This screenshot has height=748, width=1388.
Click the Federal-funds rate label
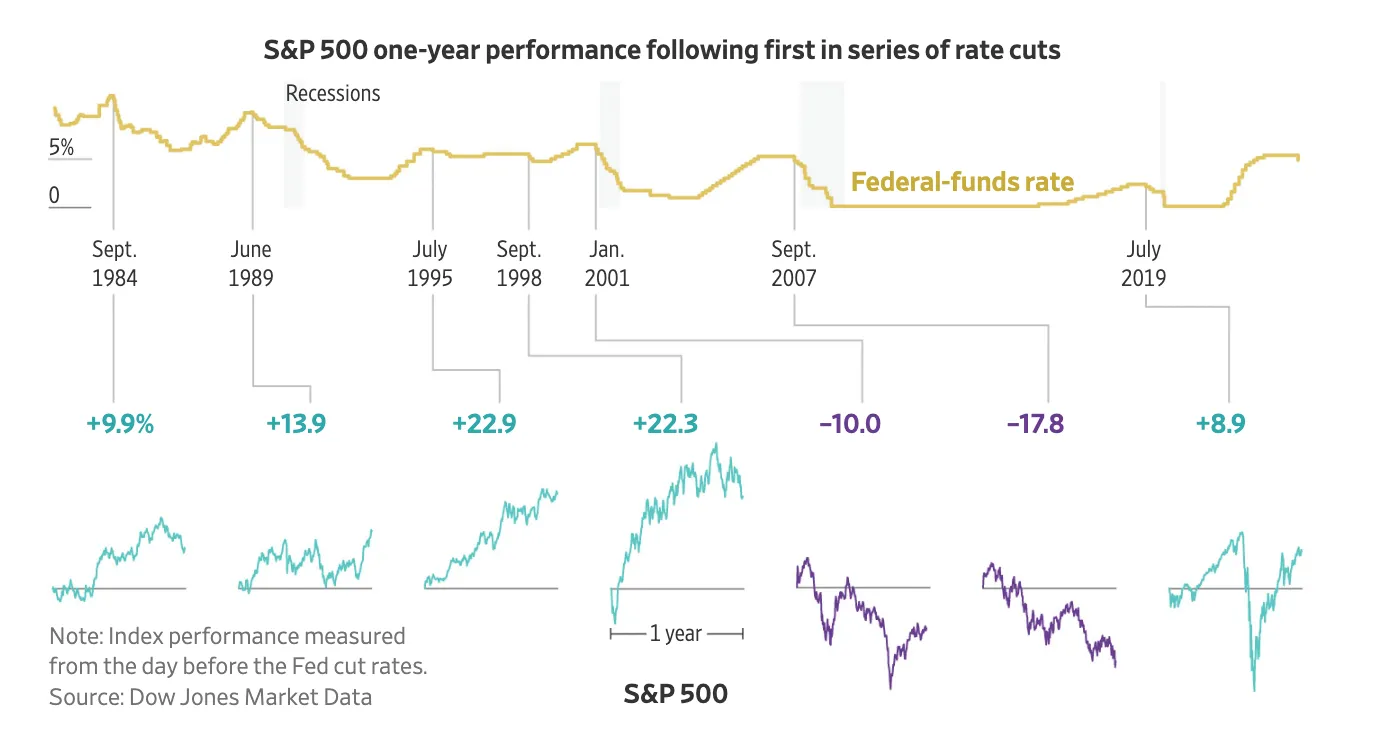coord(962,182)
